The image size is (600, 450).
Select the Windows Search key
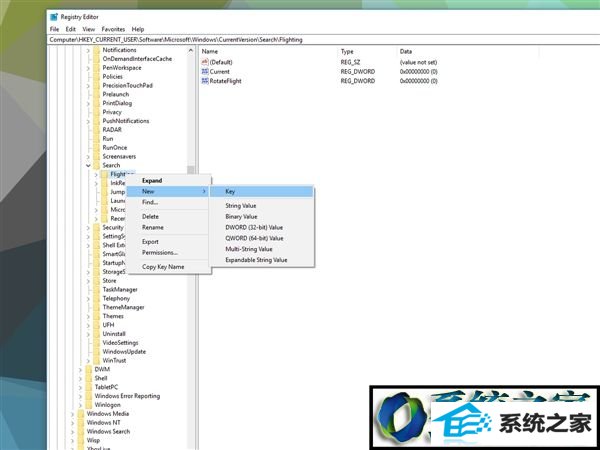pyautogui.click(x=108, y=432)
